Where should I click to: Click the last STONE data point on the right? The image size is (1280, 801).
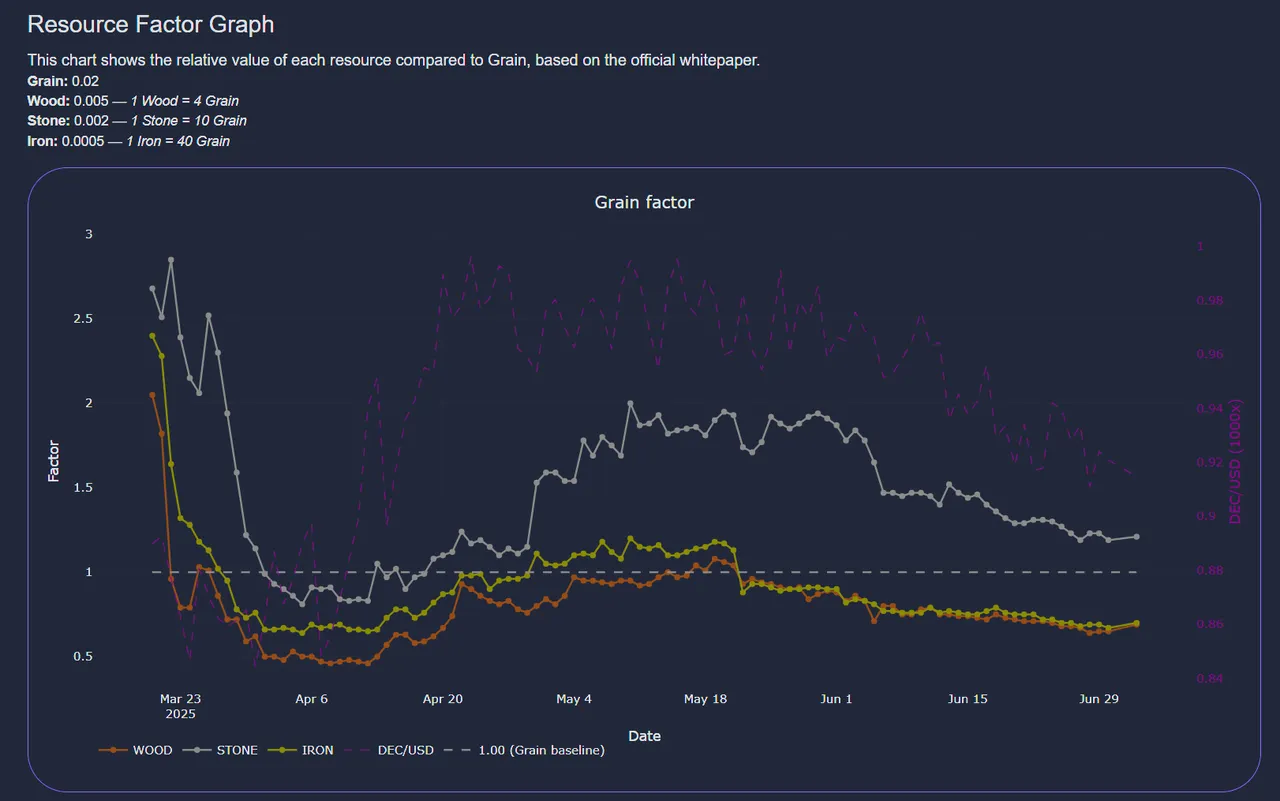click(1137, 537)
